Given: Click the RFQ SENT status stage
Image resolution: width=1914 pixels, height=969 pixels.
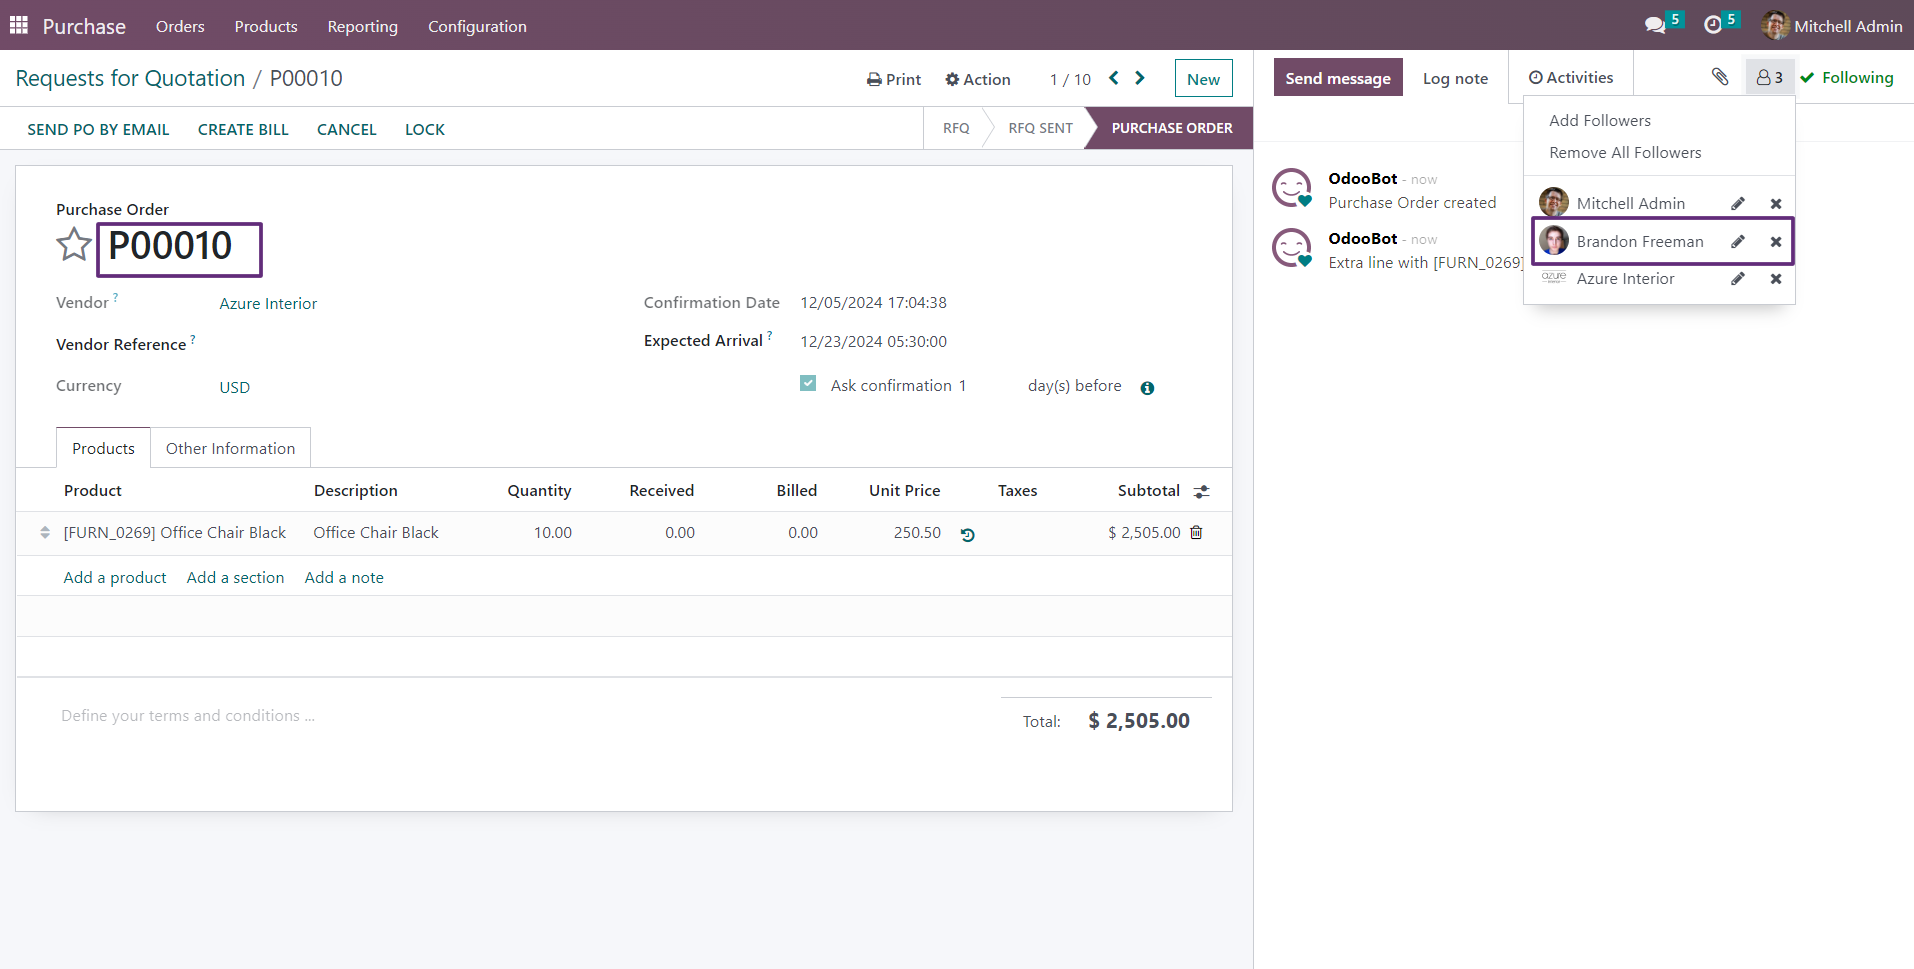Looking at the screenshot, I should (1040, 128).
